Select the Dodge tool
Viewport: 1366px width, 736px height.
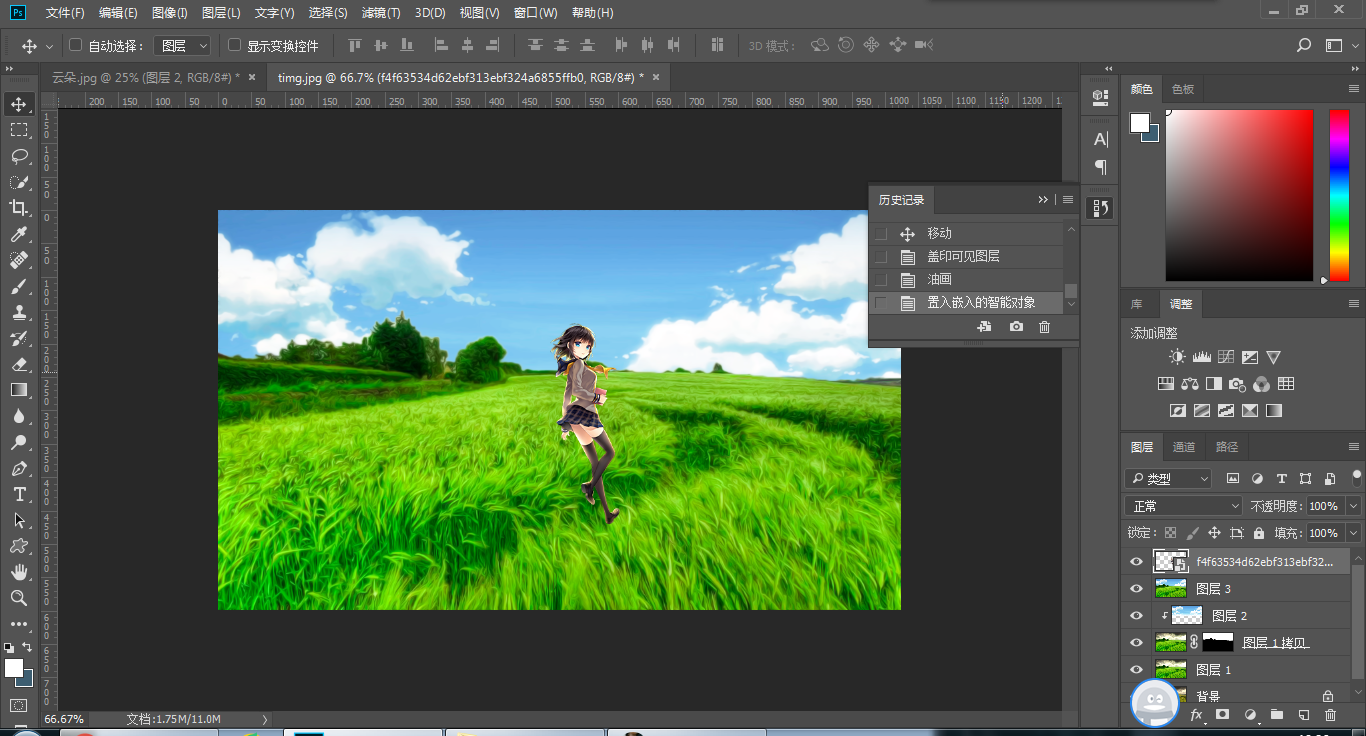(x=19, y=442)
